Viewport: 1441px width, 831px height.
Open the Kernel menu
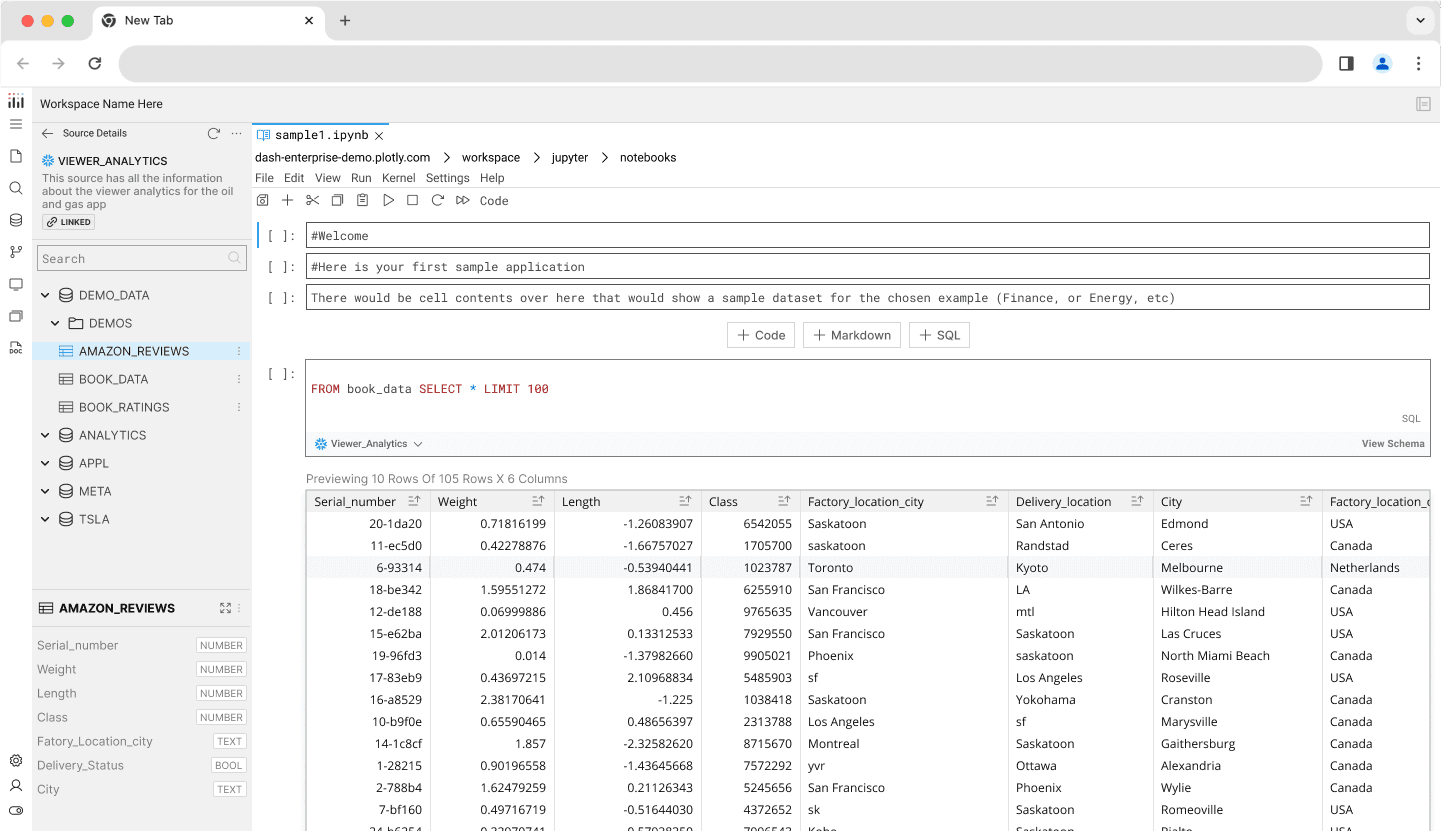pos(398,178)
